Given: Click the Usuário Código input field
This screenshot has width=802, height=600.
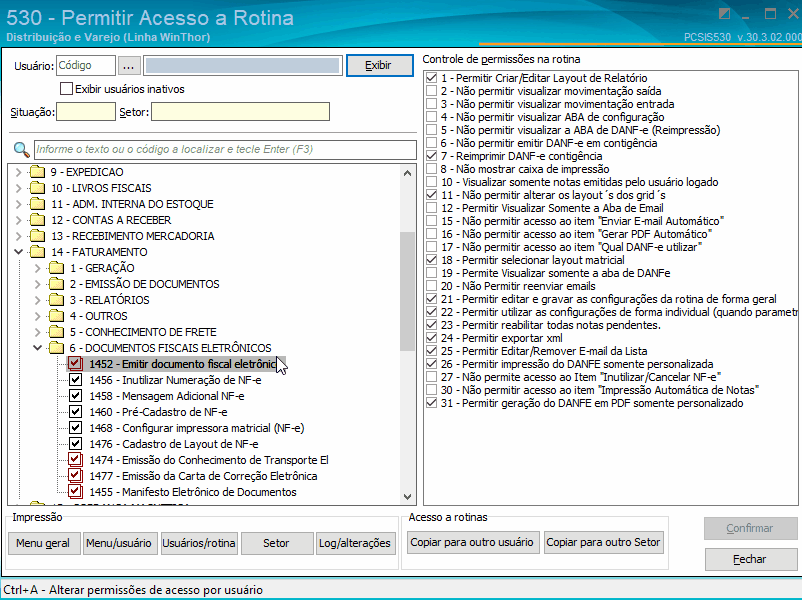Looking at the screenshot, I should (86, 65).
